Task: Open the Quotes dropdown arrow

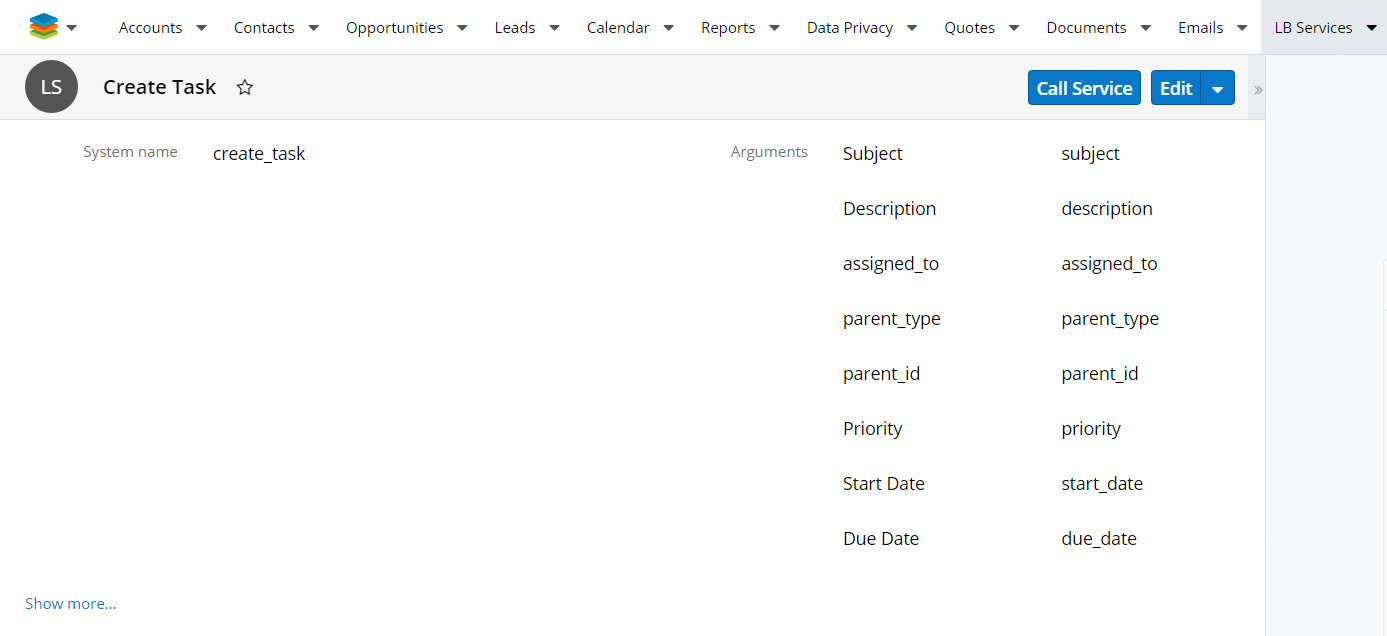Action: (1014, 28)
